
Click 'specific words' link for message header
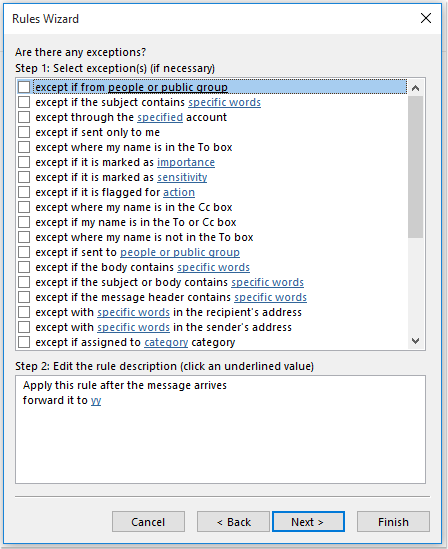click(271, 297)
